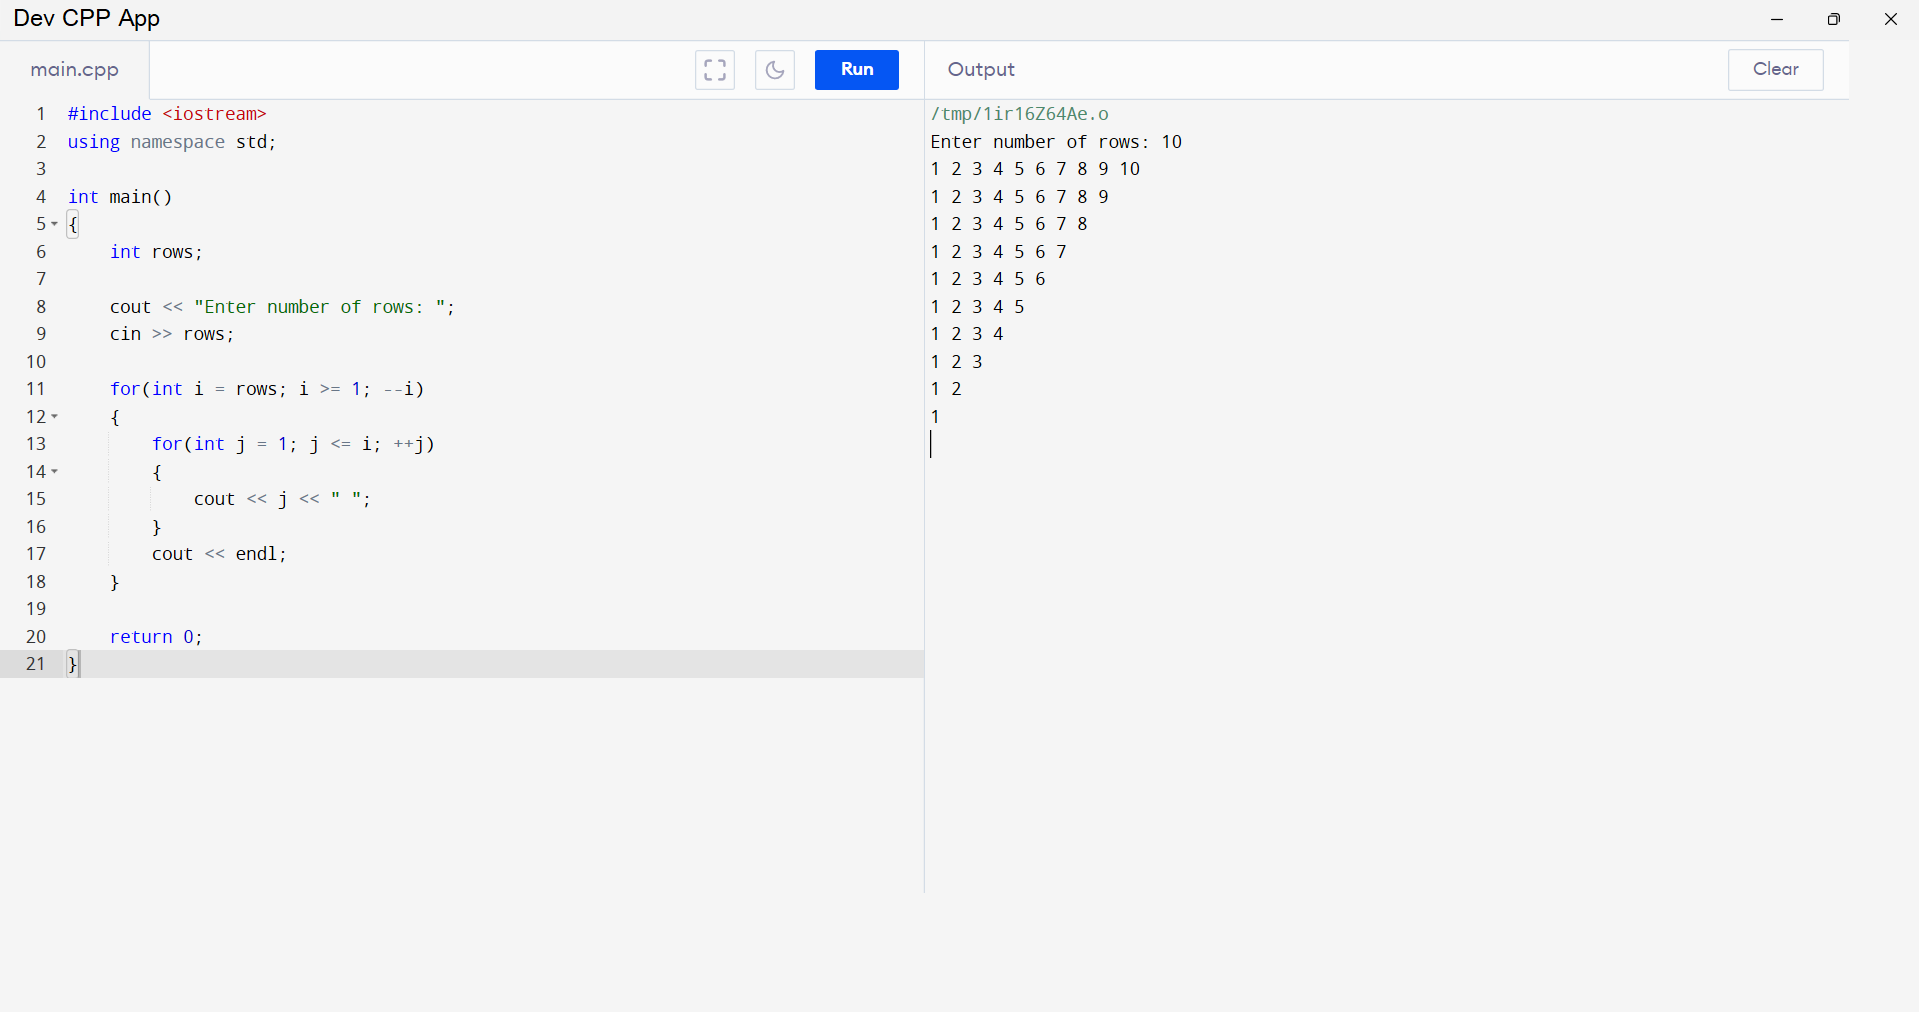Click output row '1 2 3 4 5'
1919x1012 pixels.
[978, 307]
